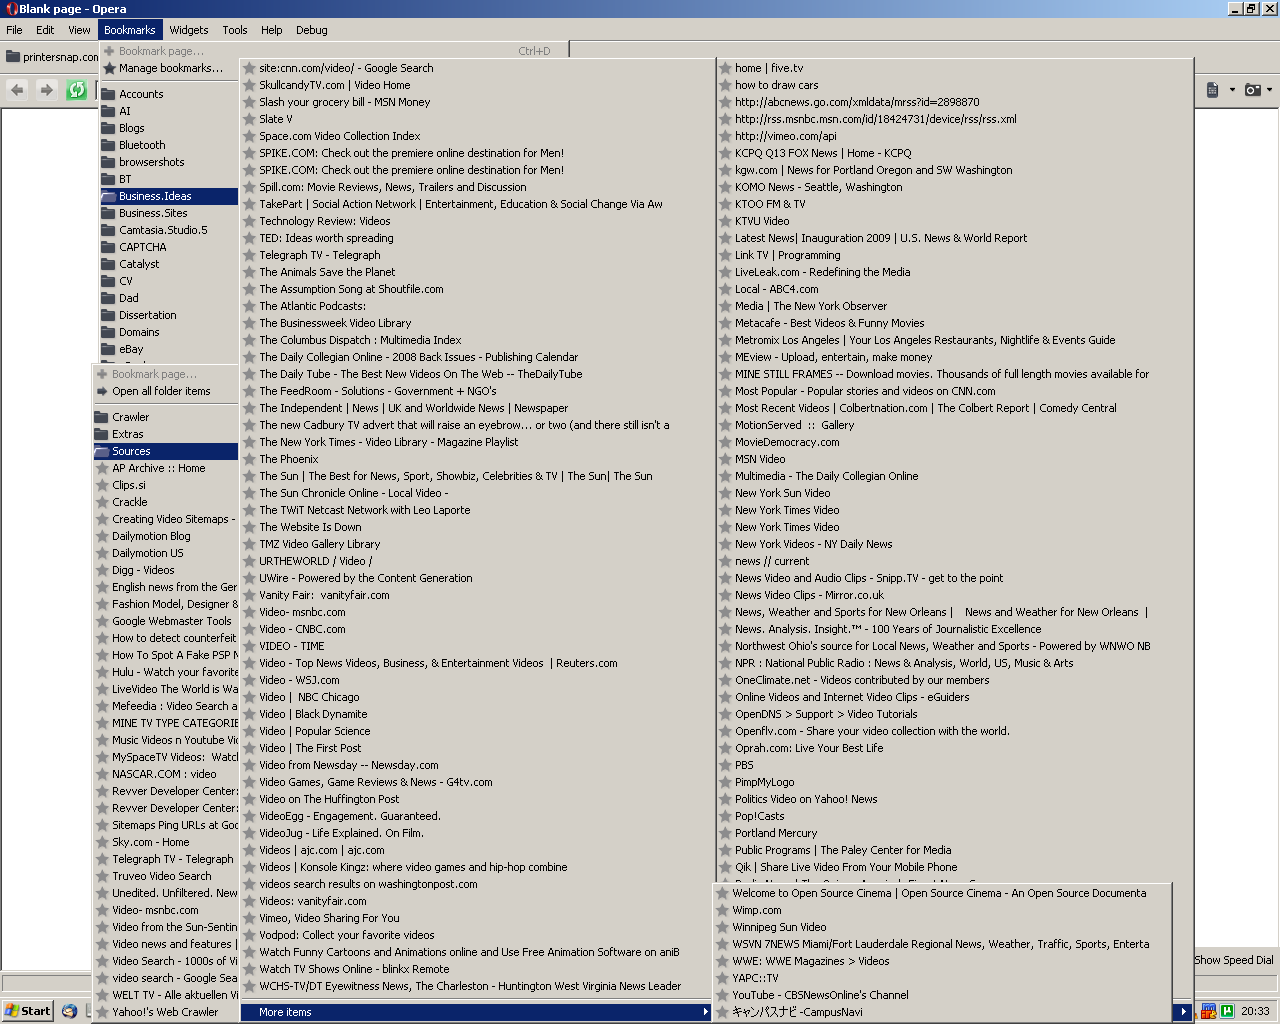
Task: Open the dropdown arrow beside the document icon
Action: coord(1232,90)
